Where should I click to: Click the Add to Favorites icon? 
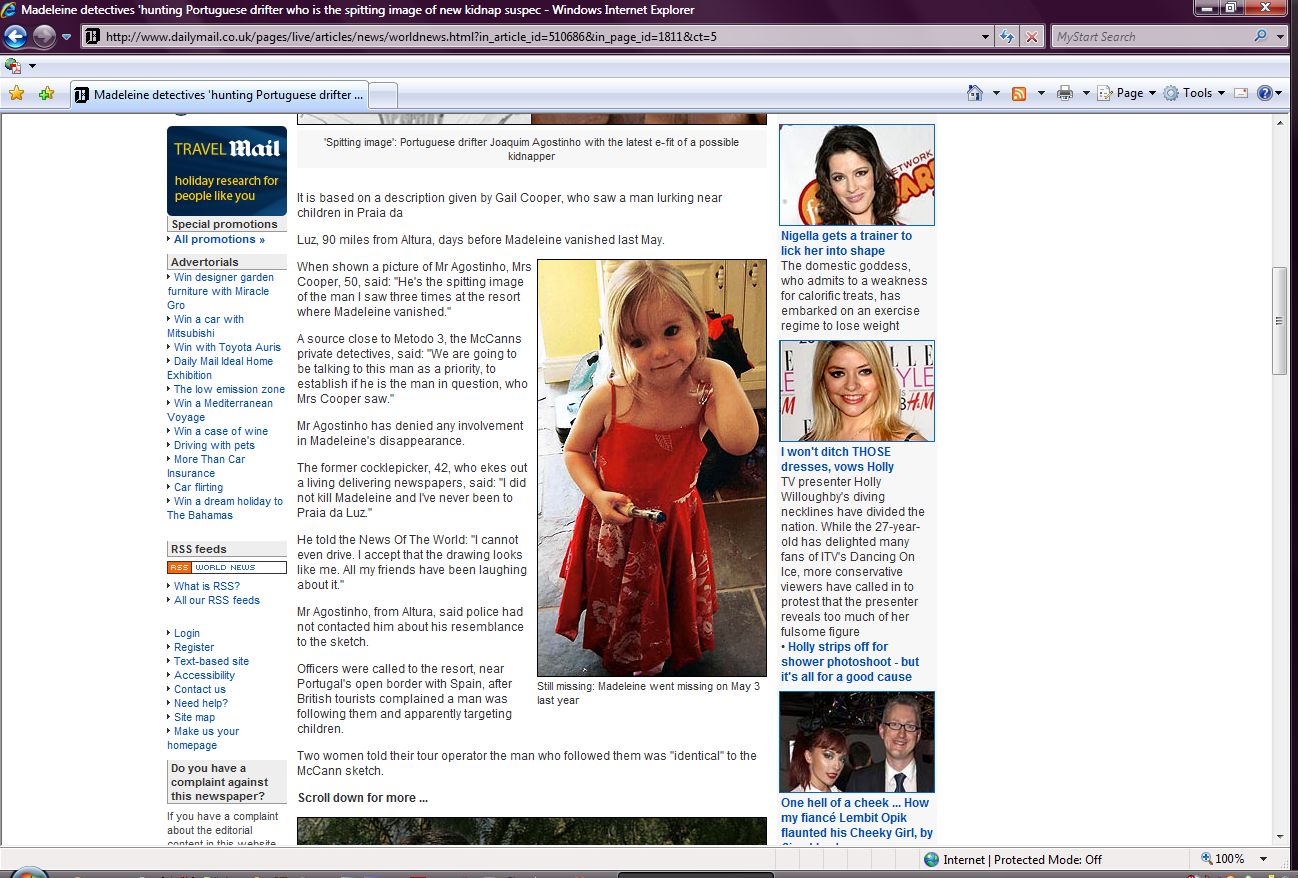(46, 94)
